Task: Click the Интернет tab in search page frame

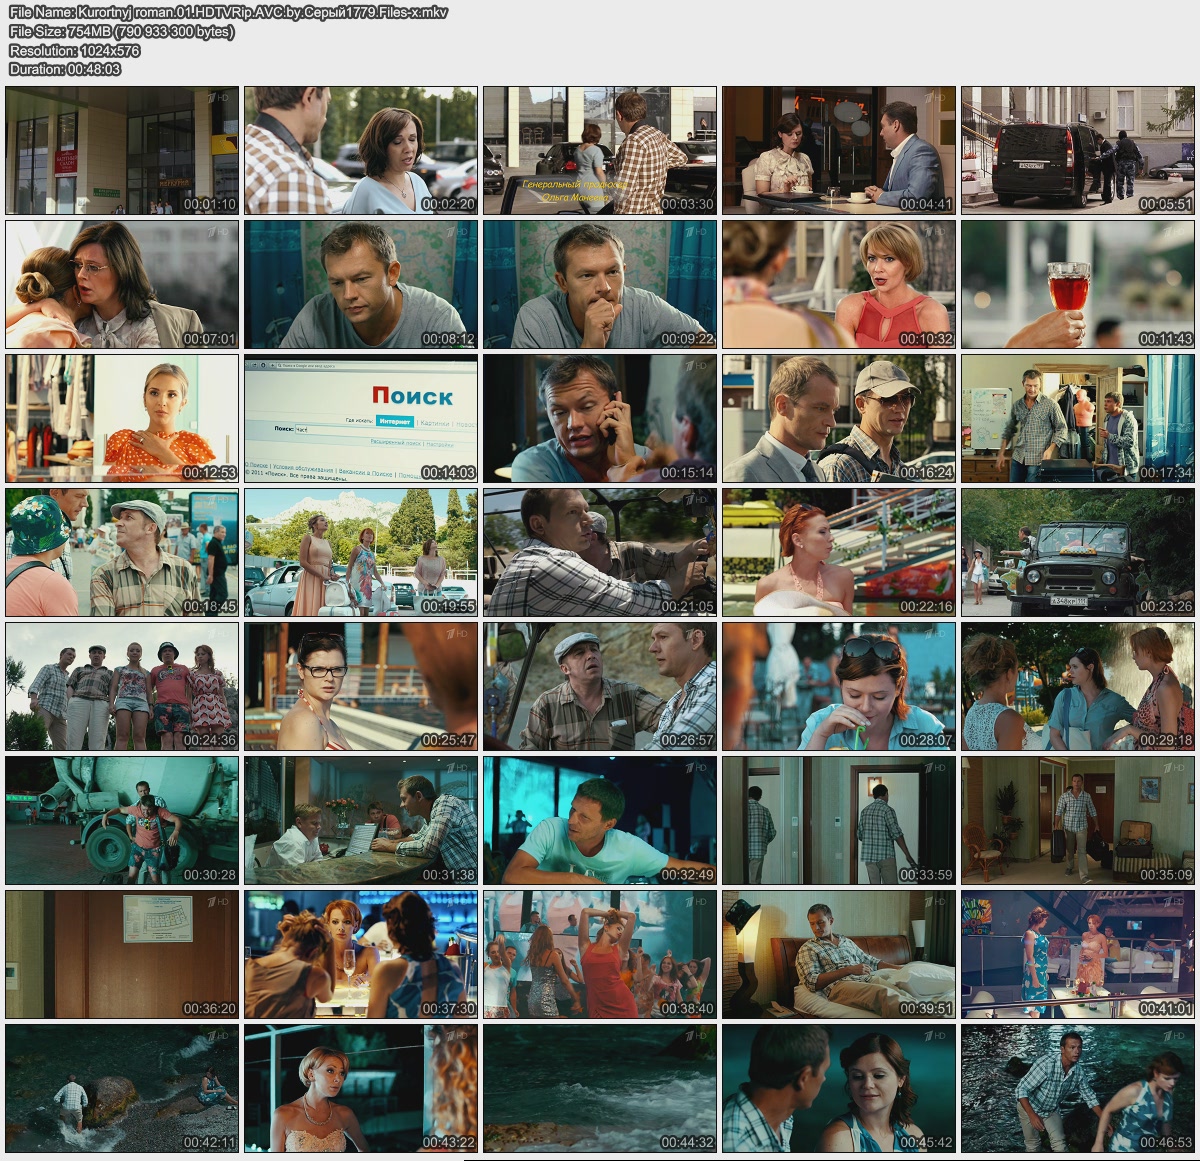Action: pos(394,423)
